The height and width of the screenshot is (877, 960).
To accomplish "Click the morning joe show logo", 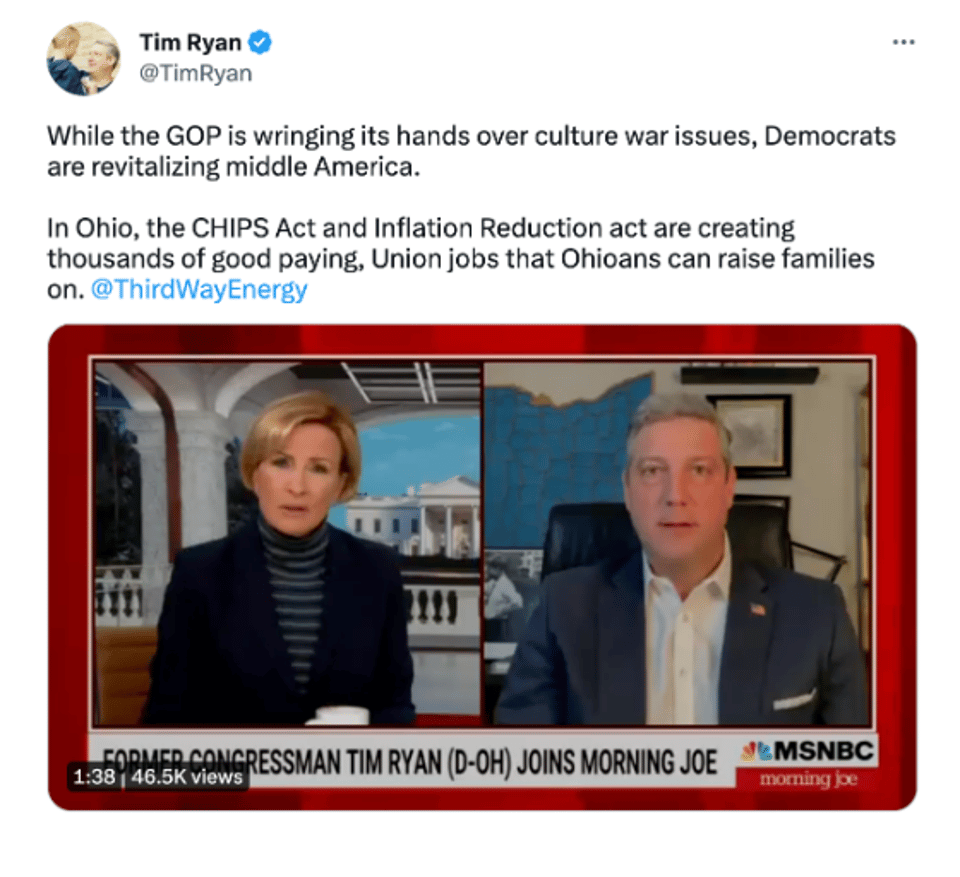I will click(808, 779).
